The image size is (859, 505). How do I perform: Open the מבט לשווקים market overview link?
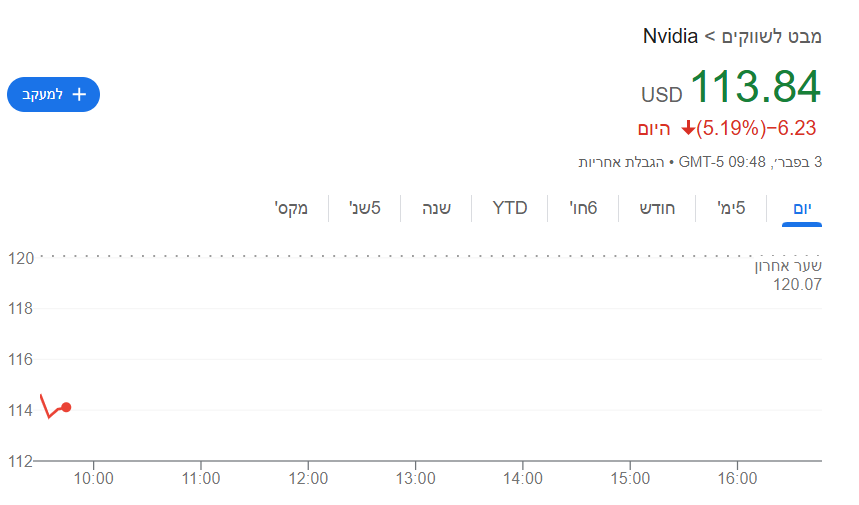pyautogui.click(x=771, y=37)
